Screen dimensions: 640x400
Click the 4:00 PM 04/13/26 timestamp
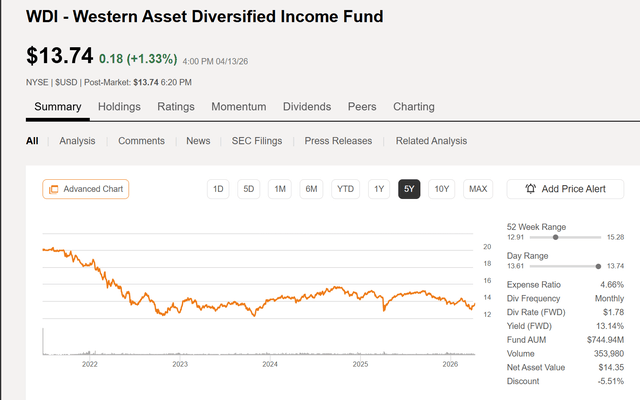coord(215,62)
